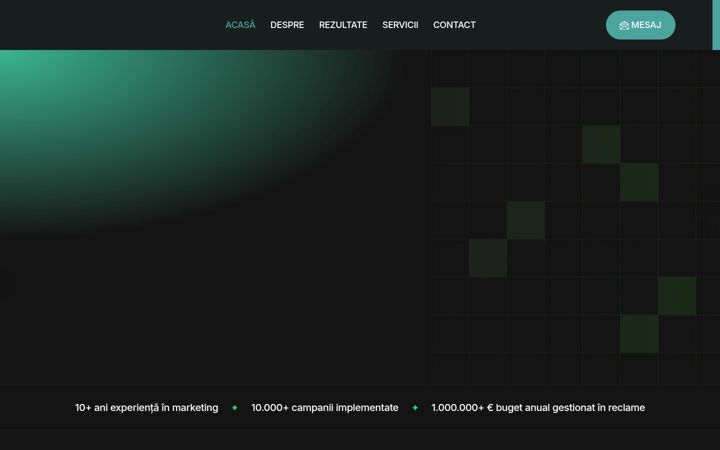Select SERVICII in the navigation bar
Screen dimensions: 720x450
(x=400, y=25)
